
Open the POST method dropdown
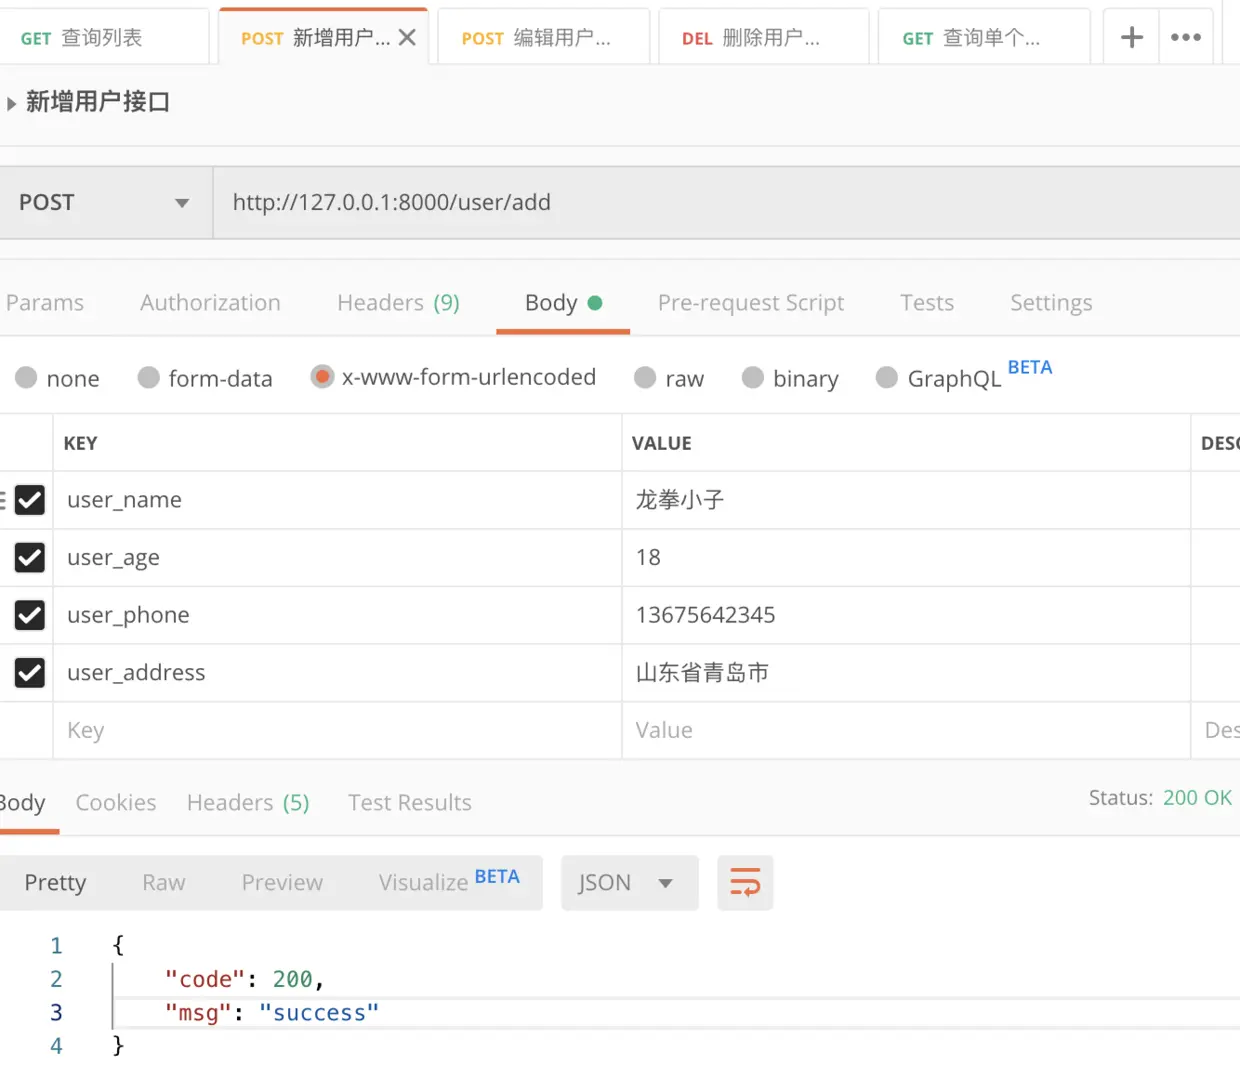coord(104,202)
